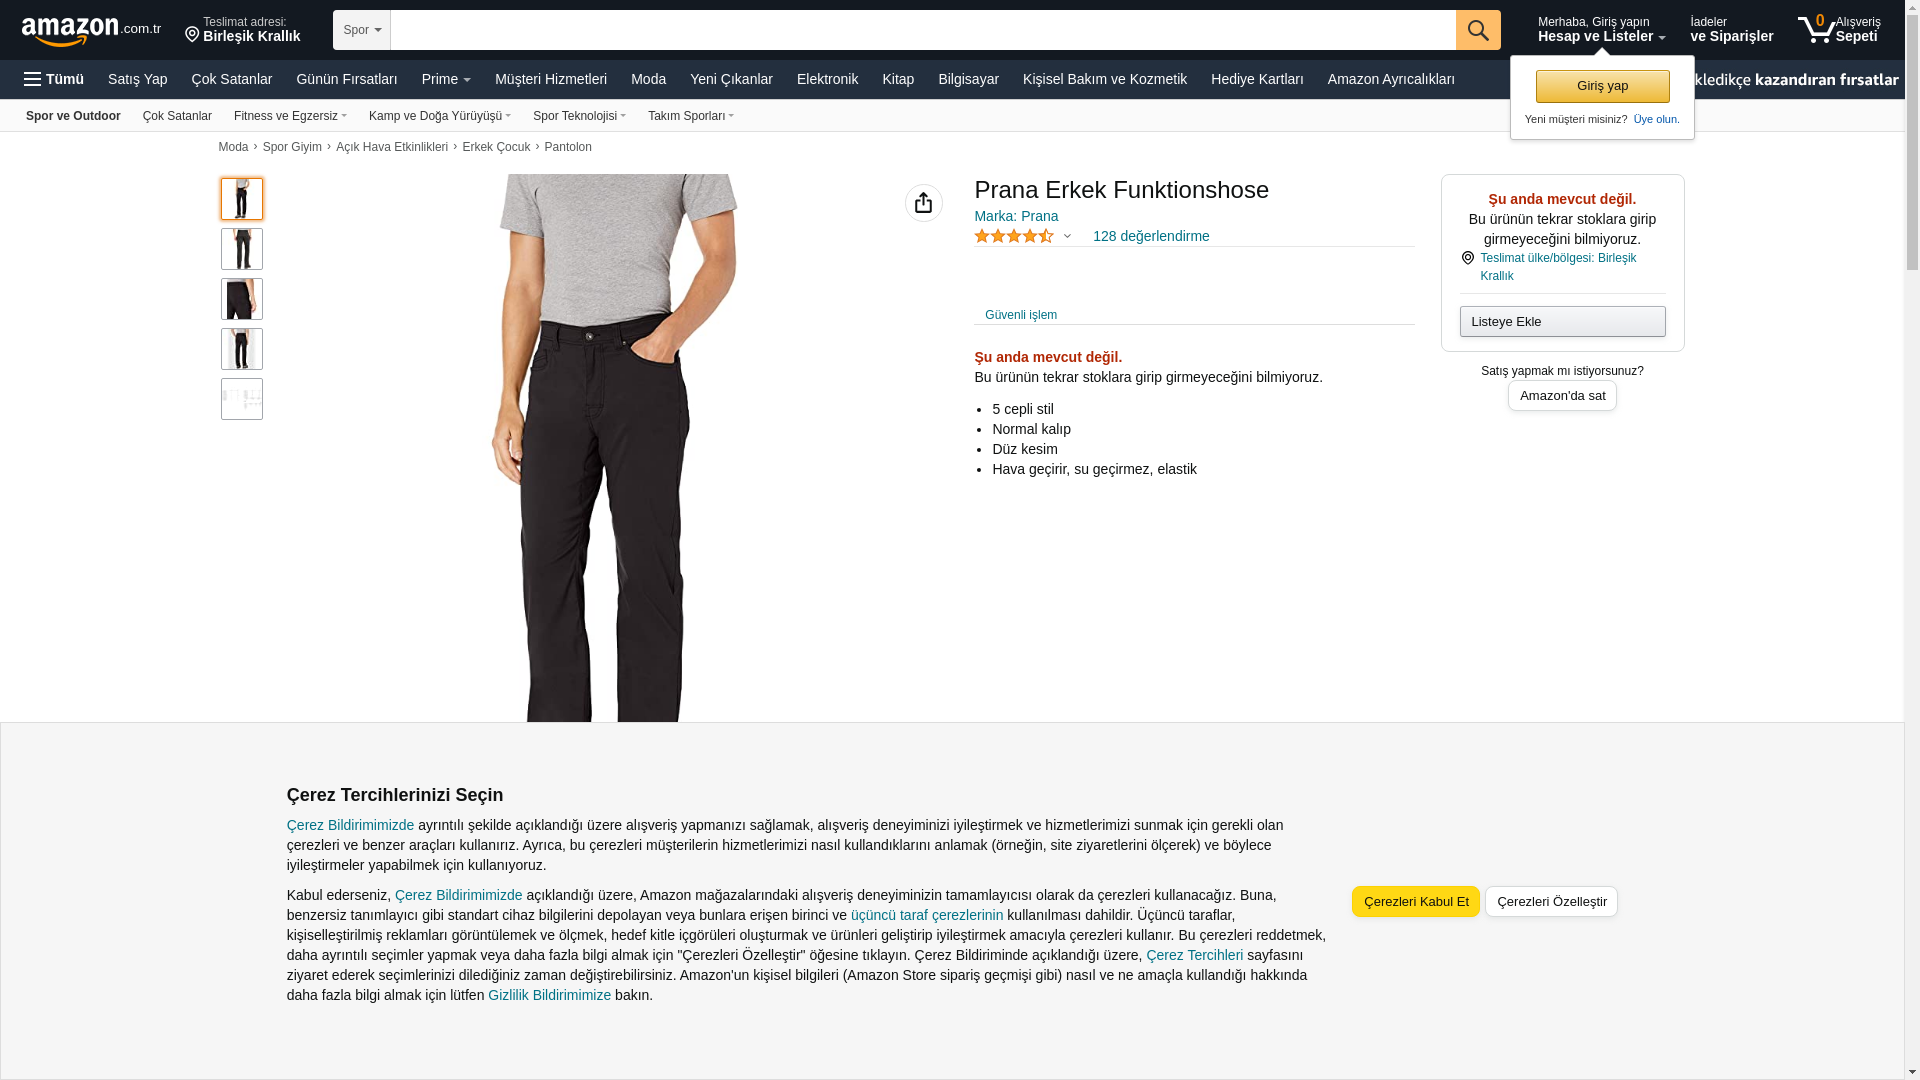Screen dimensions: 1920x1080
Task: Click the magnifier search button
Action: click(1478, 30)
